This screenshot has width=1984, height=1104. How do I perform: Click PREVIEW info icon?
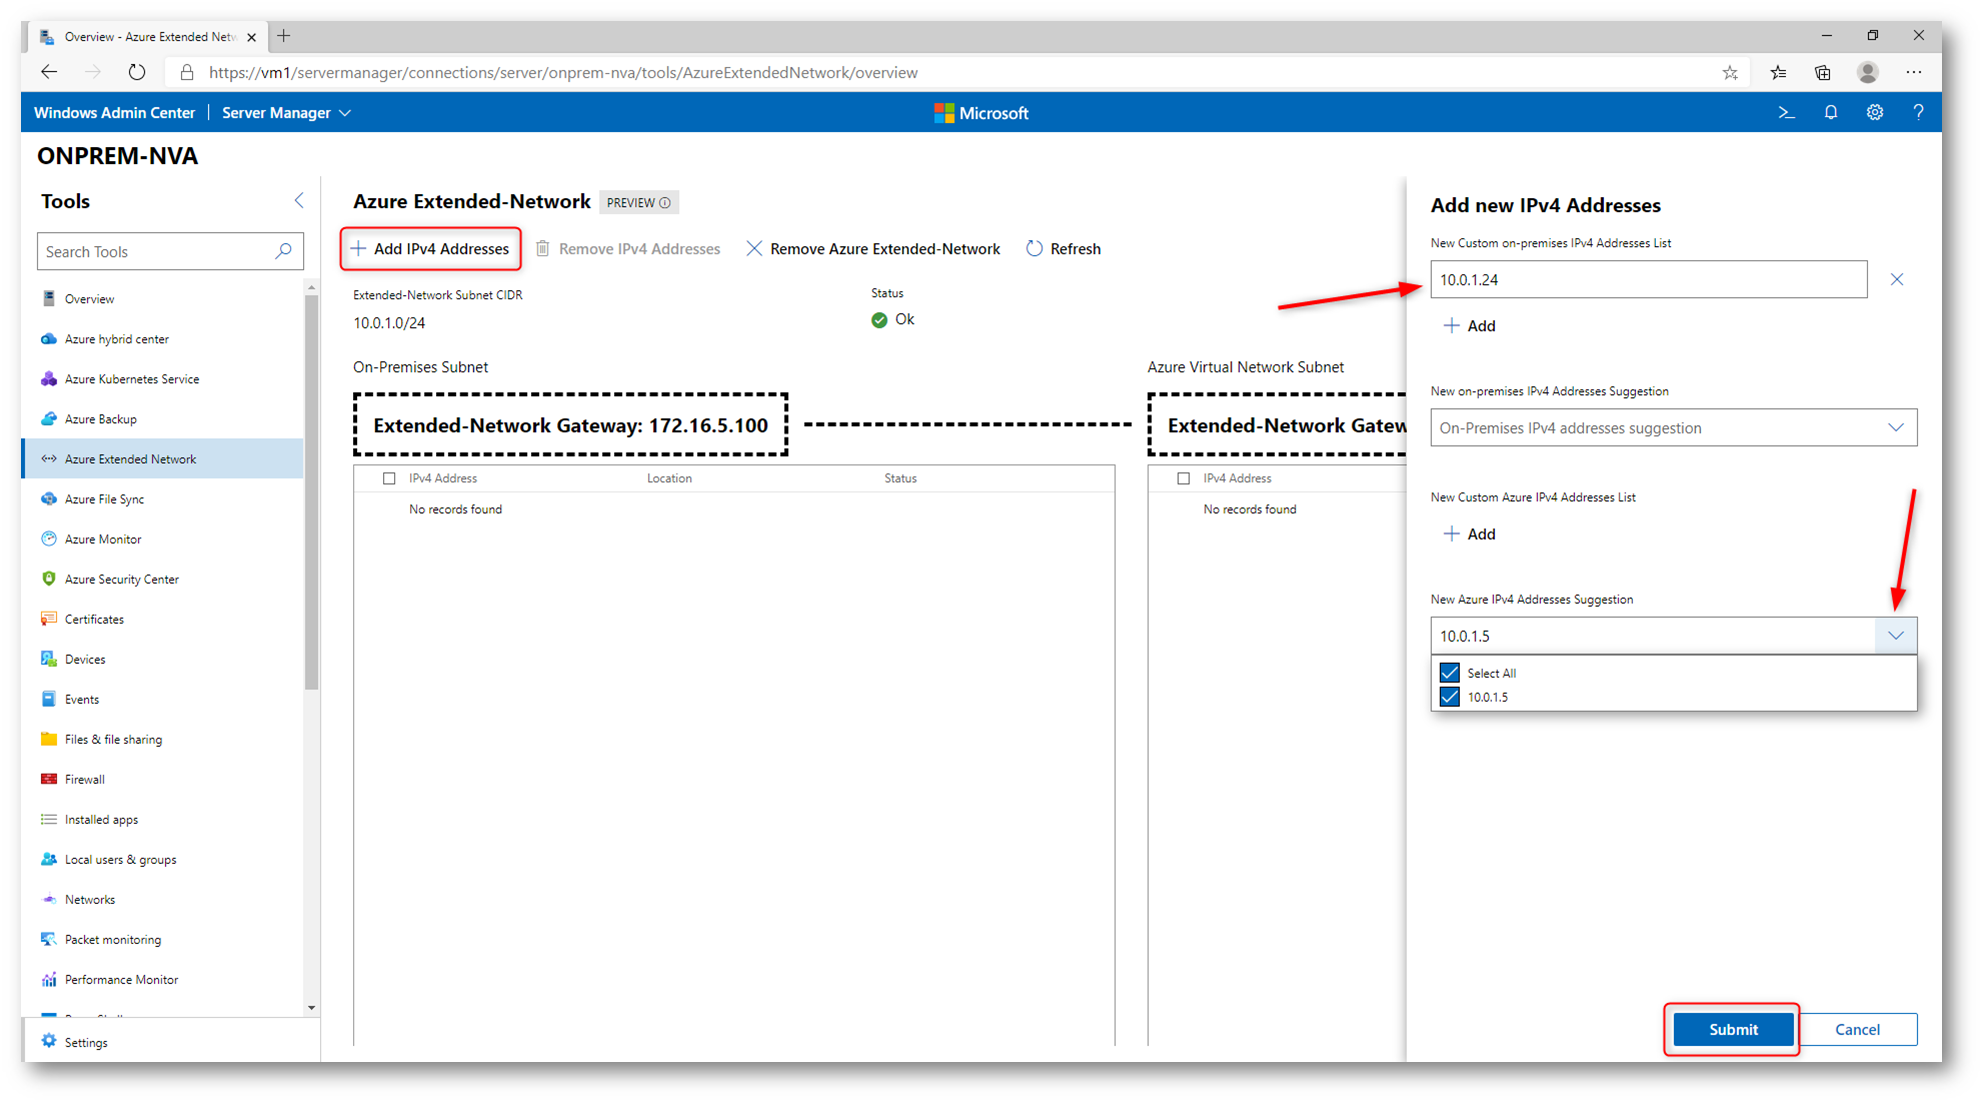pos(665,202)
